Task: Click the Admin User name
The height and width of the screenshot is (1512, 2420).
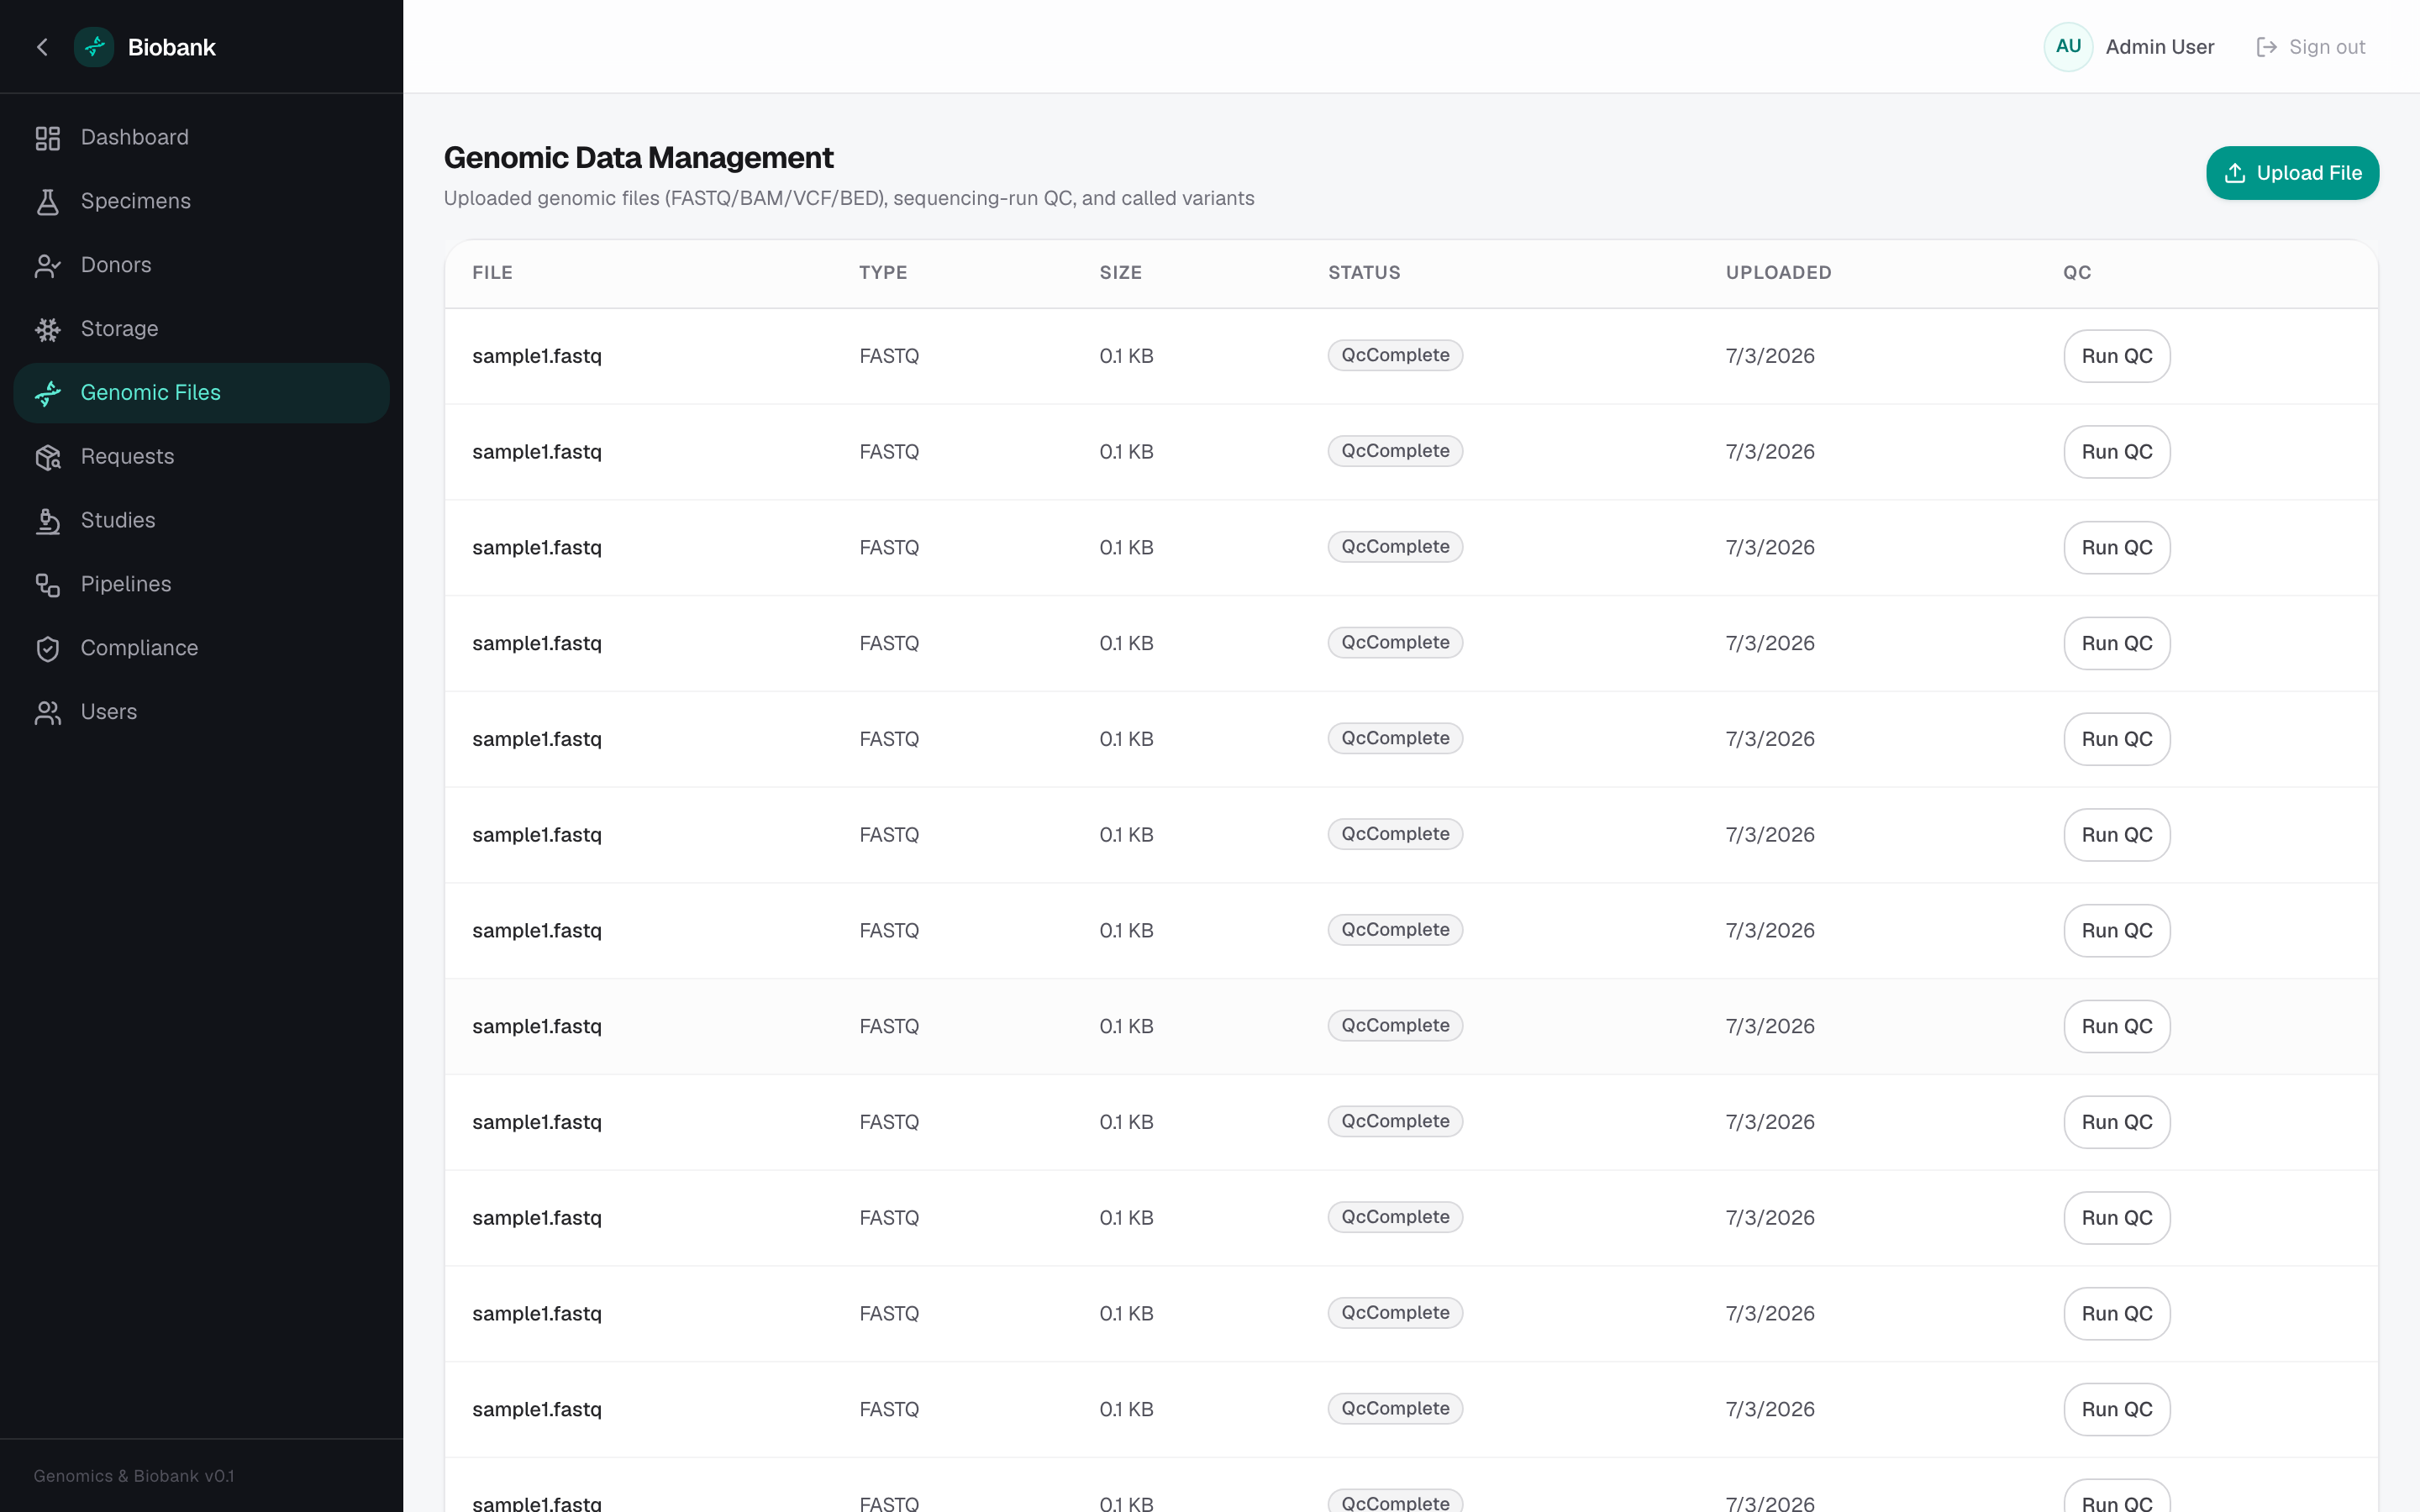Action: (x=2159, y=47)
